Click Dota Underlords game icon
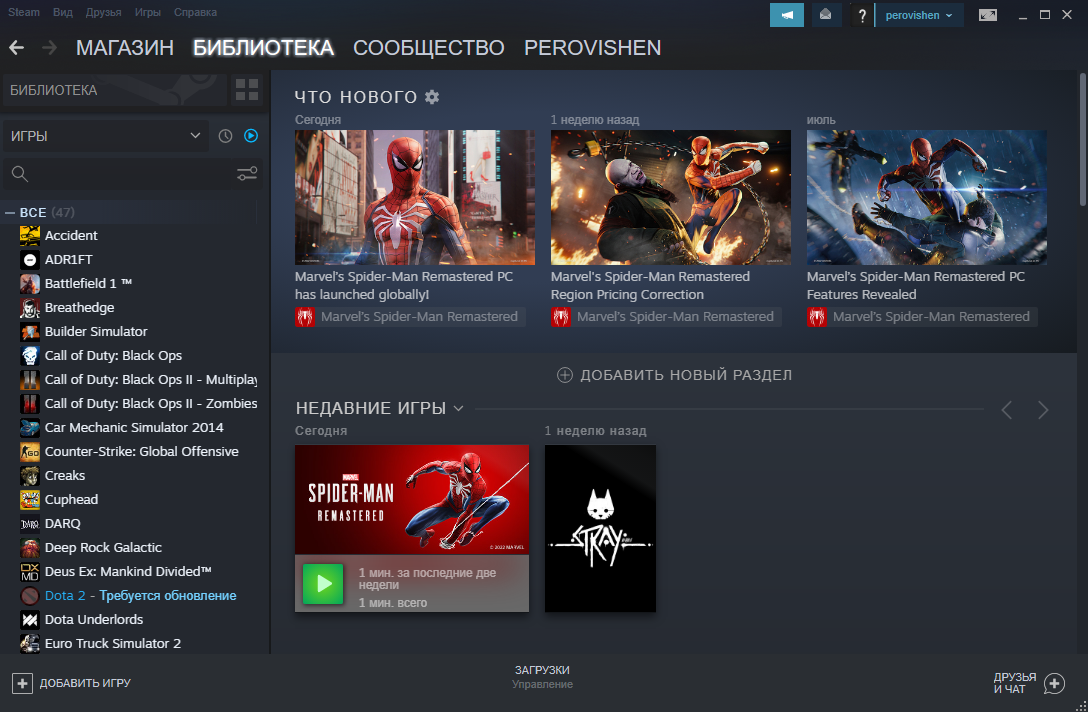1088x712 pixels. pyautogui.click(x=30, y=620)
